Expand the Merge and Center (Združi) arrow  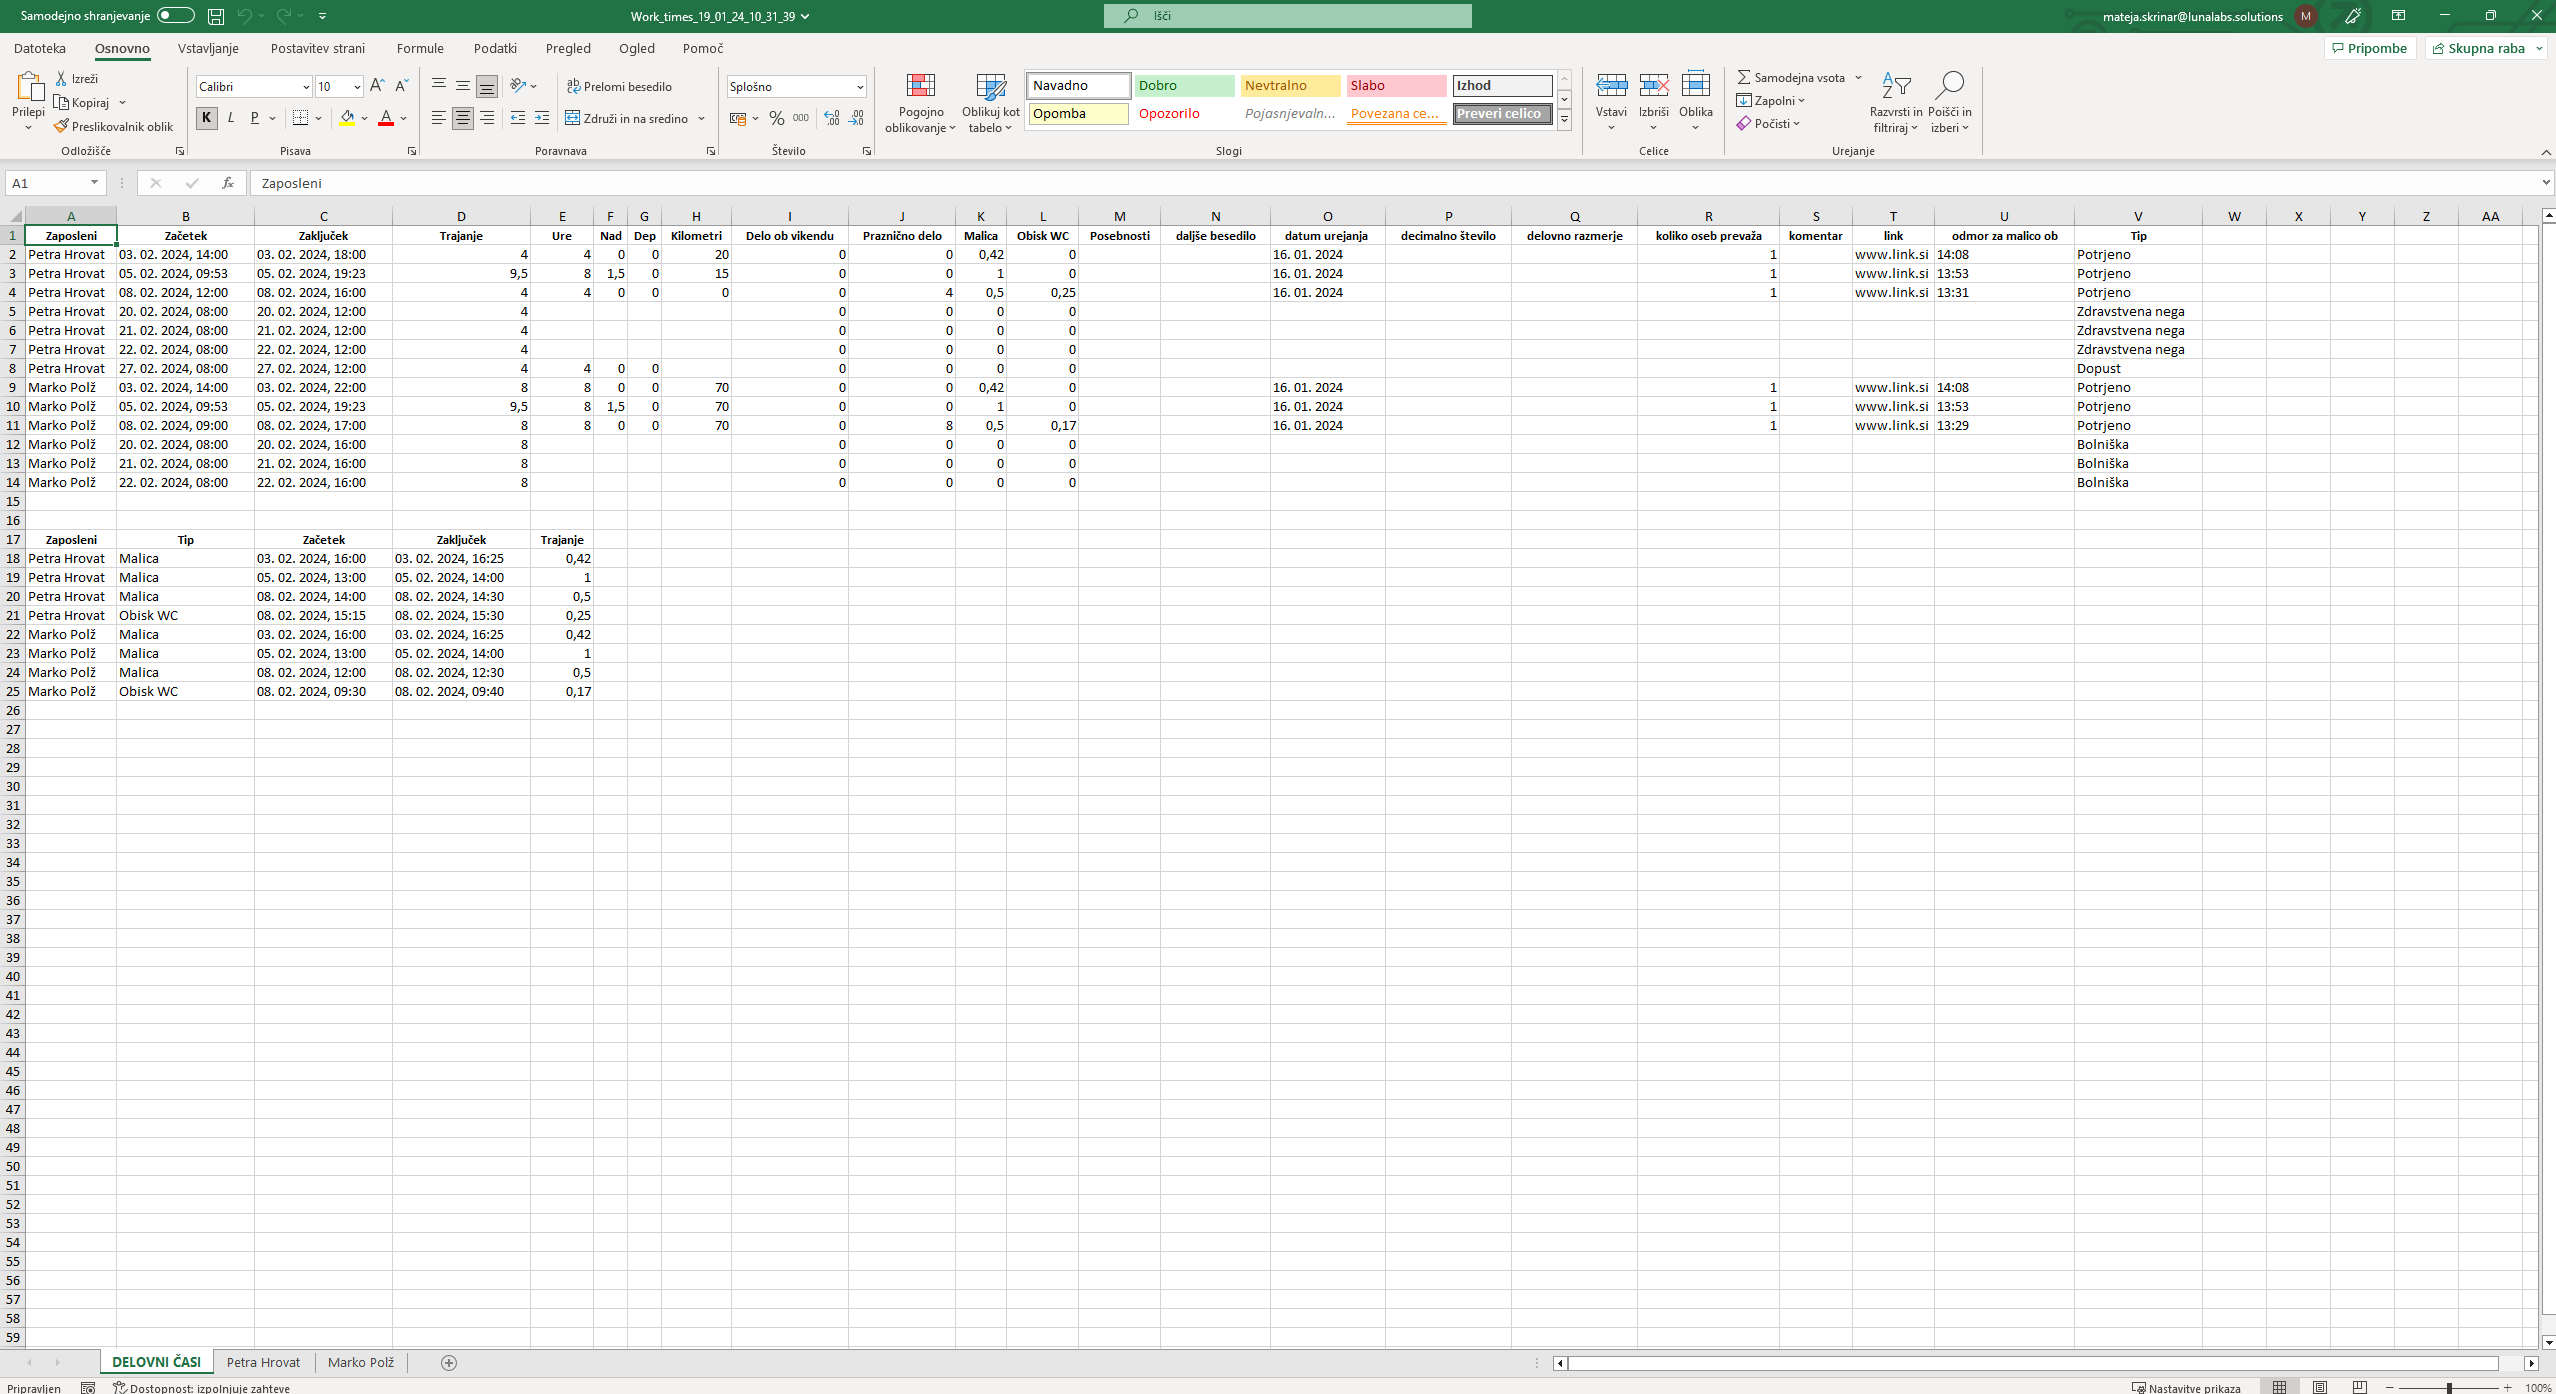702,118
